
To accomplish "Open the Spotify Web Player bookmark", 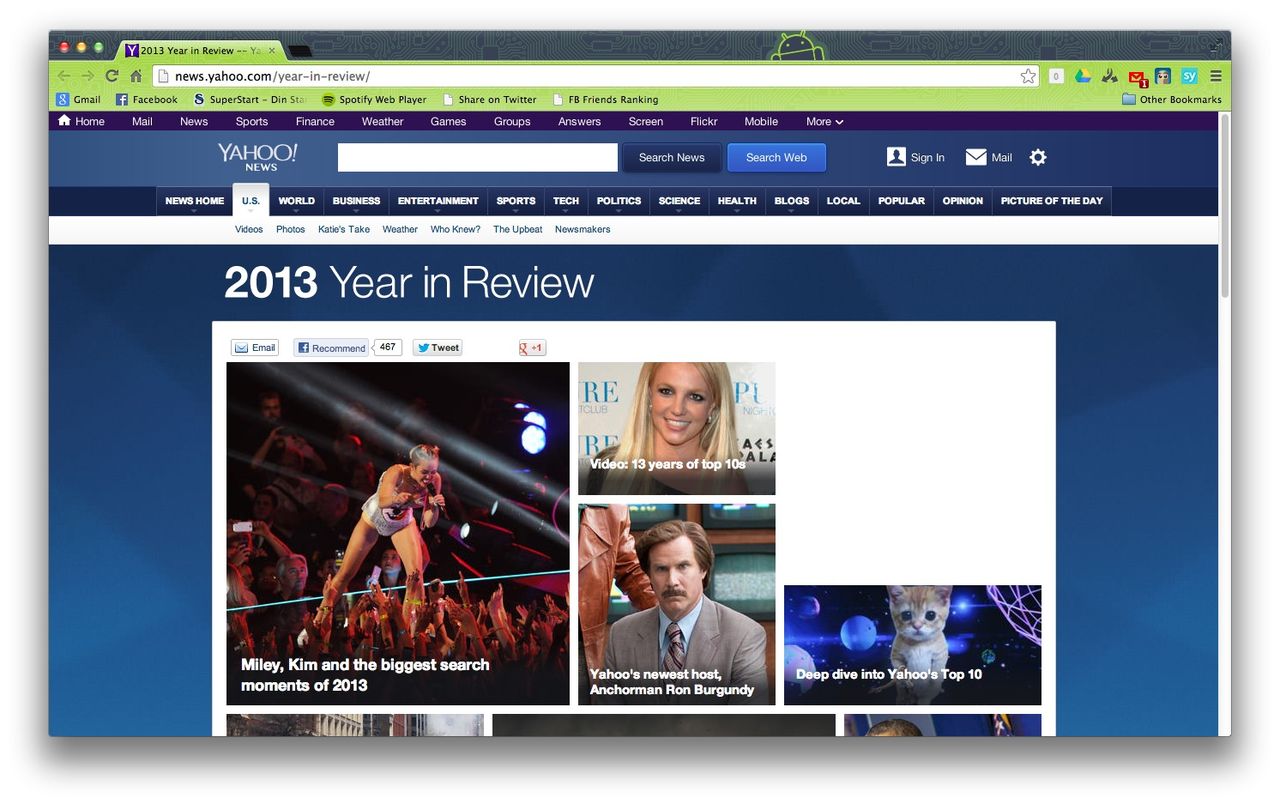I will coord(374,99).
